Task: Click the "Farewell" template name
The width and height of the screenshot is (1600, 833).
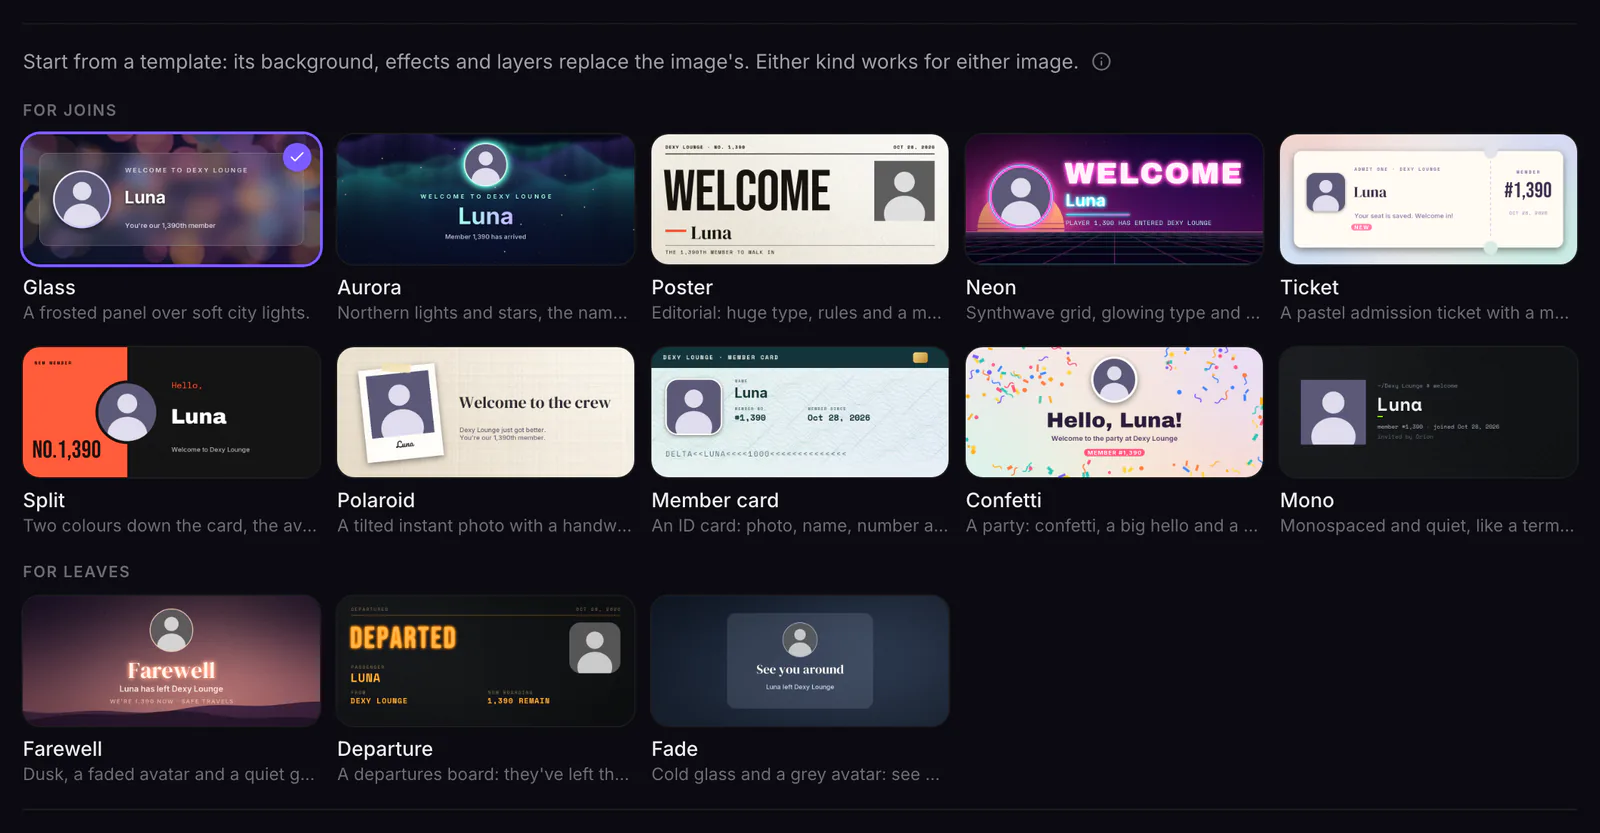Action: pos(63,749)
